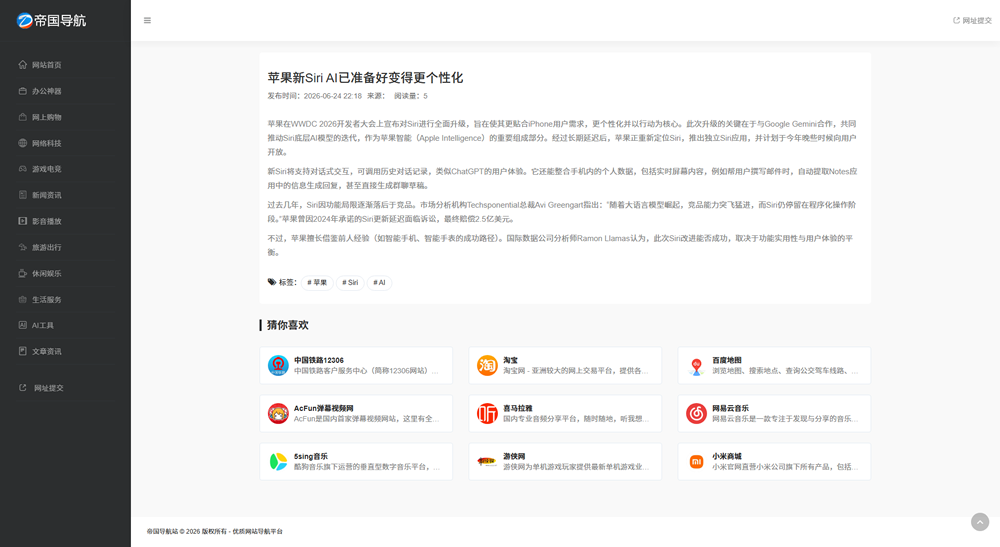Click the footer 帝国导航站 © 2026 copyright text
1000x547 pixels.
click(214, 531)
